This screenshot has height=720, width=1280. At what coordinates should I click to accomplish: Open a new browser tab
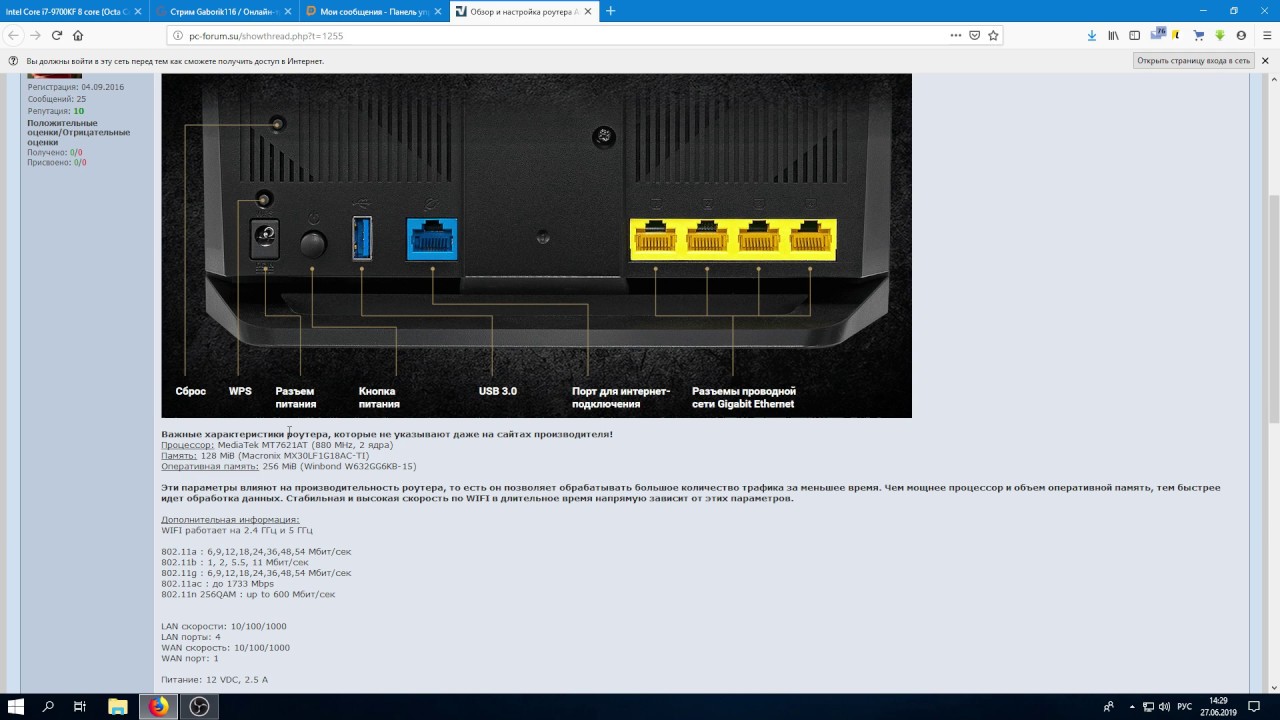(x=610, y=11)
